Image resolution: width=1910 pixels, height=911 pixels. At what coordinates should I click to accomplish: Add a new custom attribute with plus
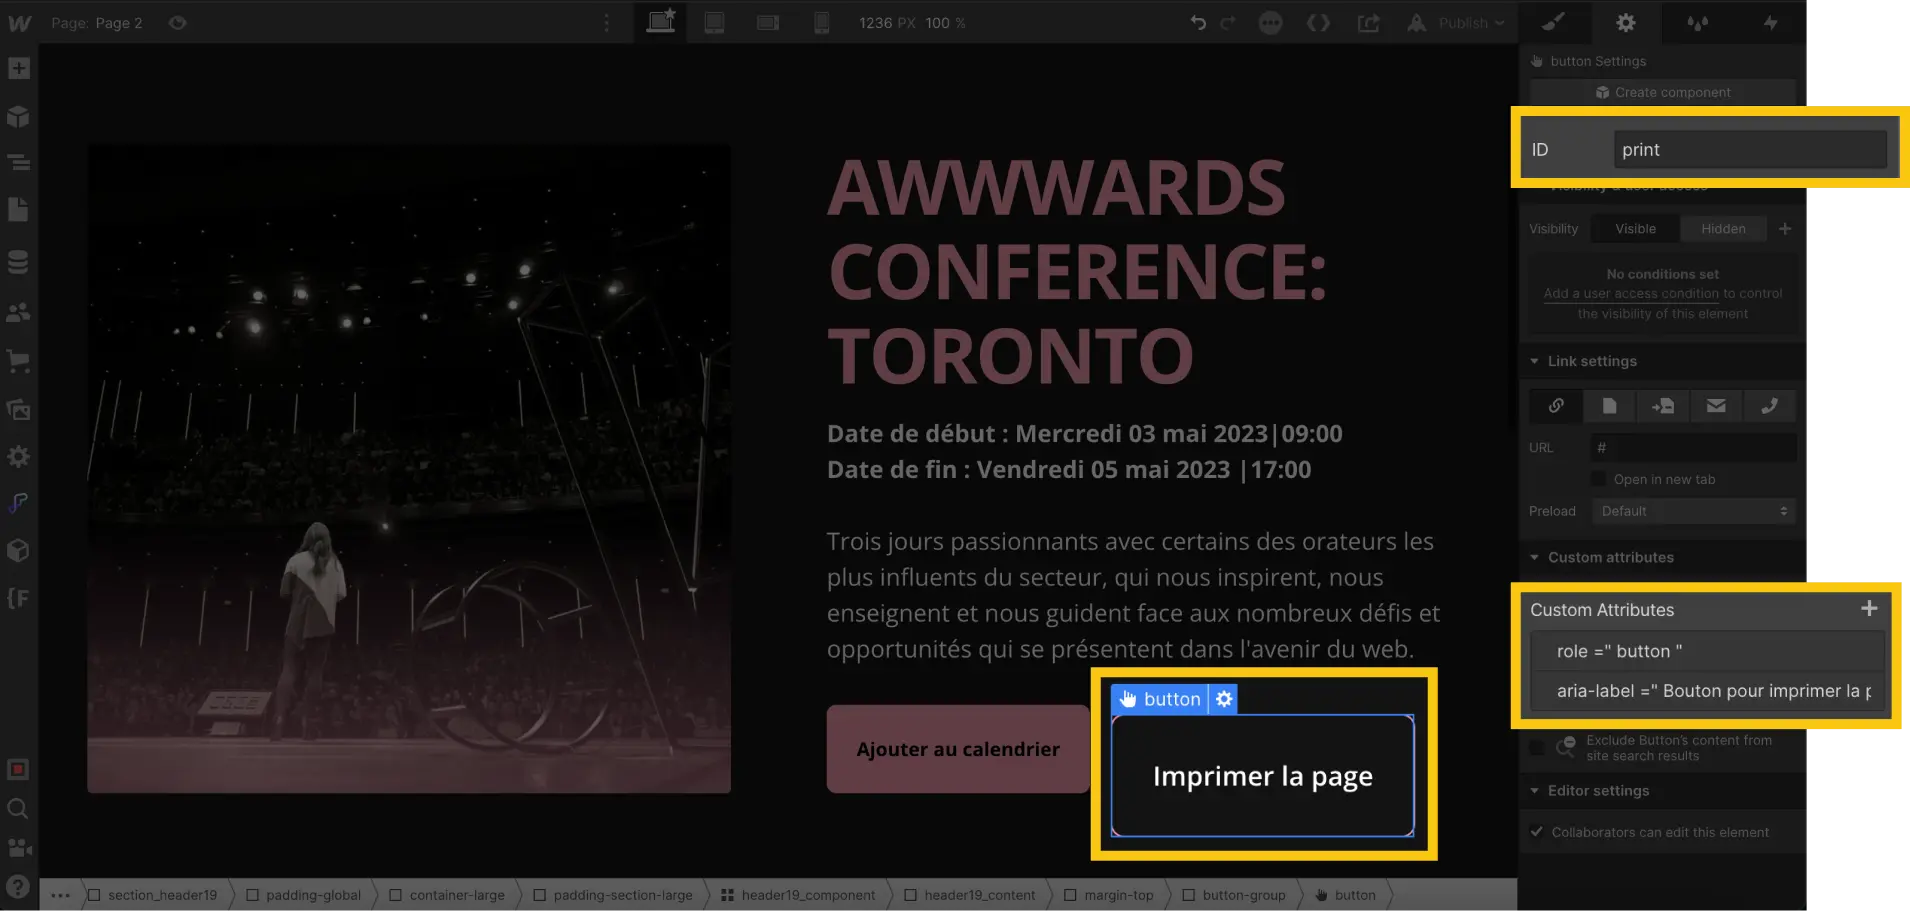tap(1868, 608)
